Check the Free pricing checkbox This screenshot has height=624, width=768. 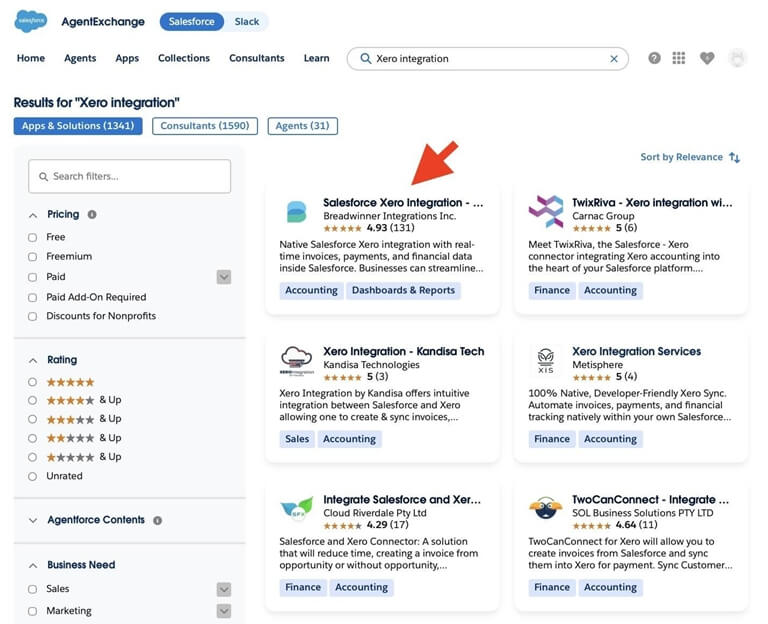[32, 238]
